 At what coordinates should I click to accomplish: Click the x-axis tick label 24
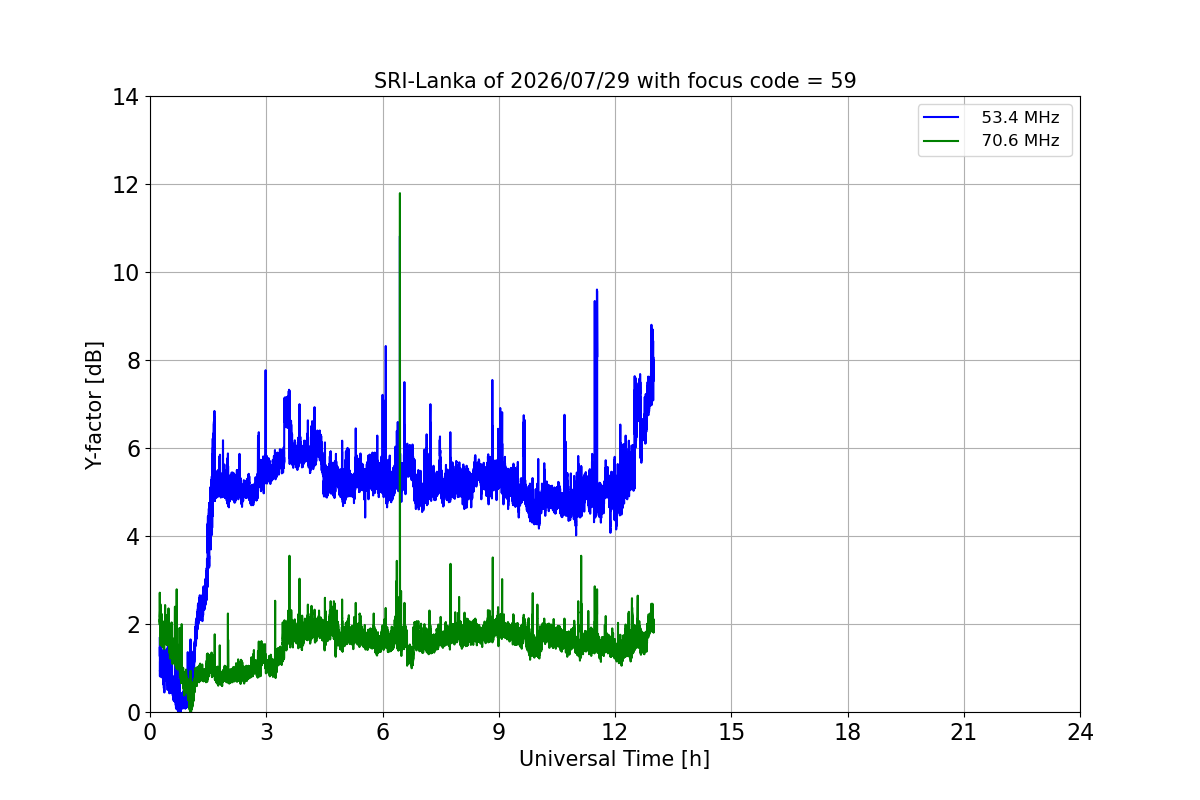tap(1080, 732)
